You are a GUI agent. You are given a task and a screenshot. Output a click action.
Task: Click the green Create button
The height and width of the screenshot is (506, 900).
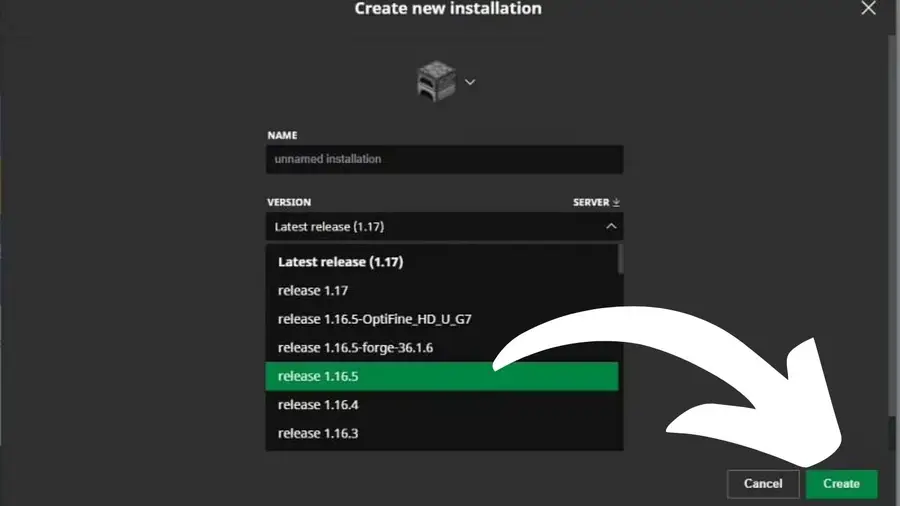[841, 484]
